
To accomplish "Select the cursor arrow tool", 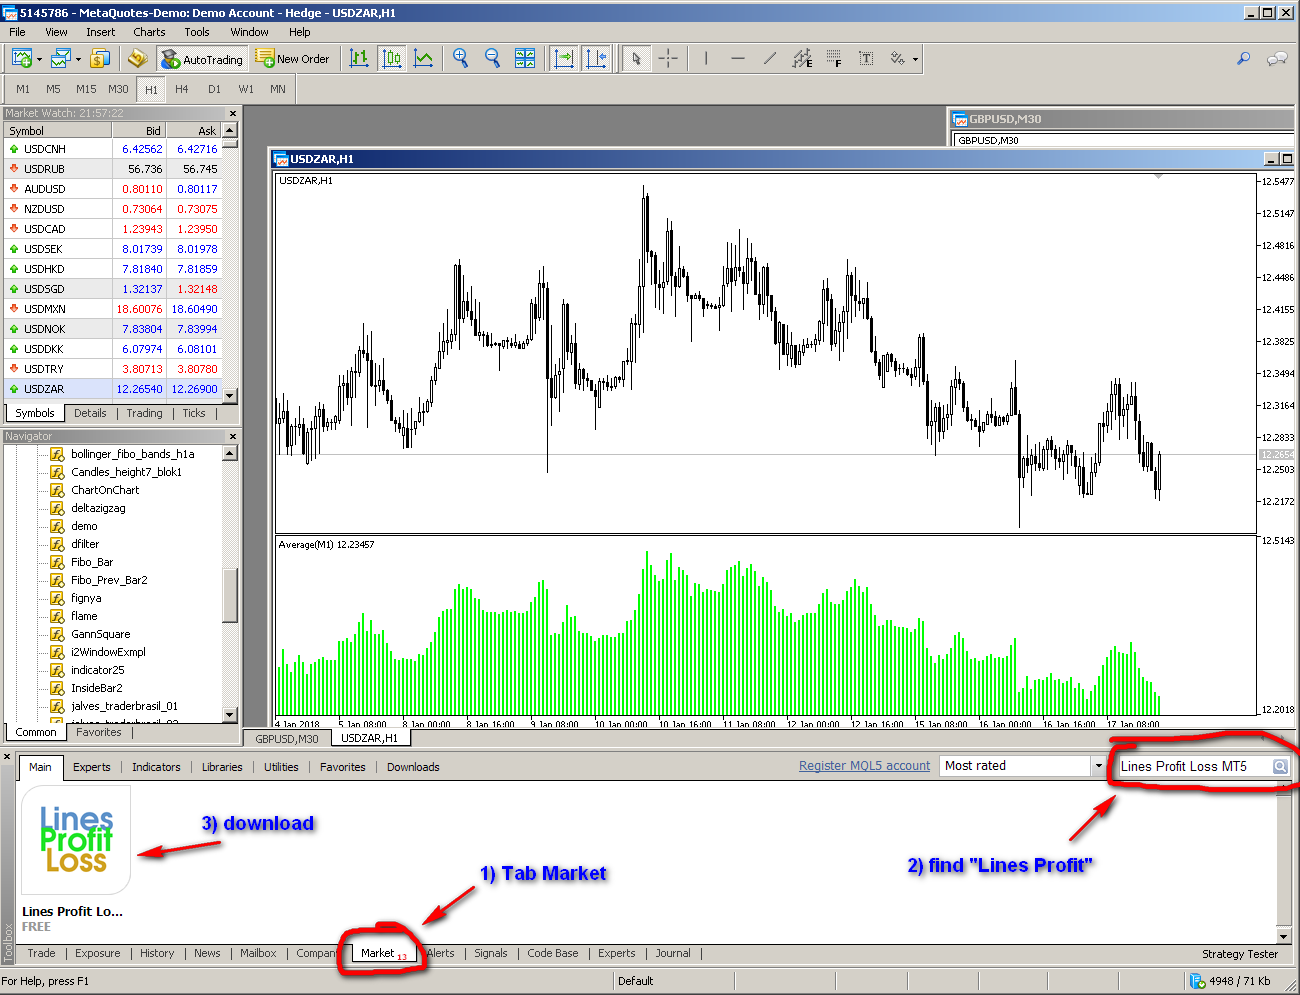I will [x=636, y=58].
